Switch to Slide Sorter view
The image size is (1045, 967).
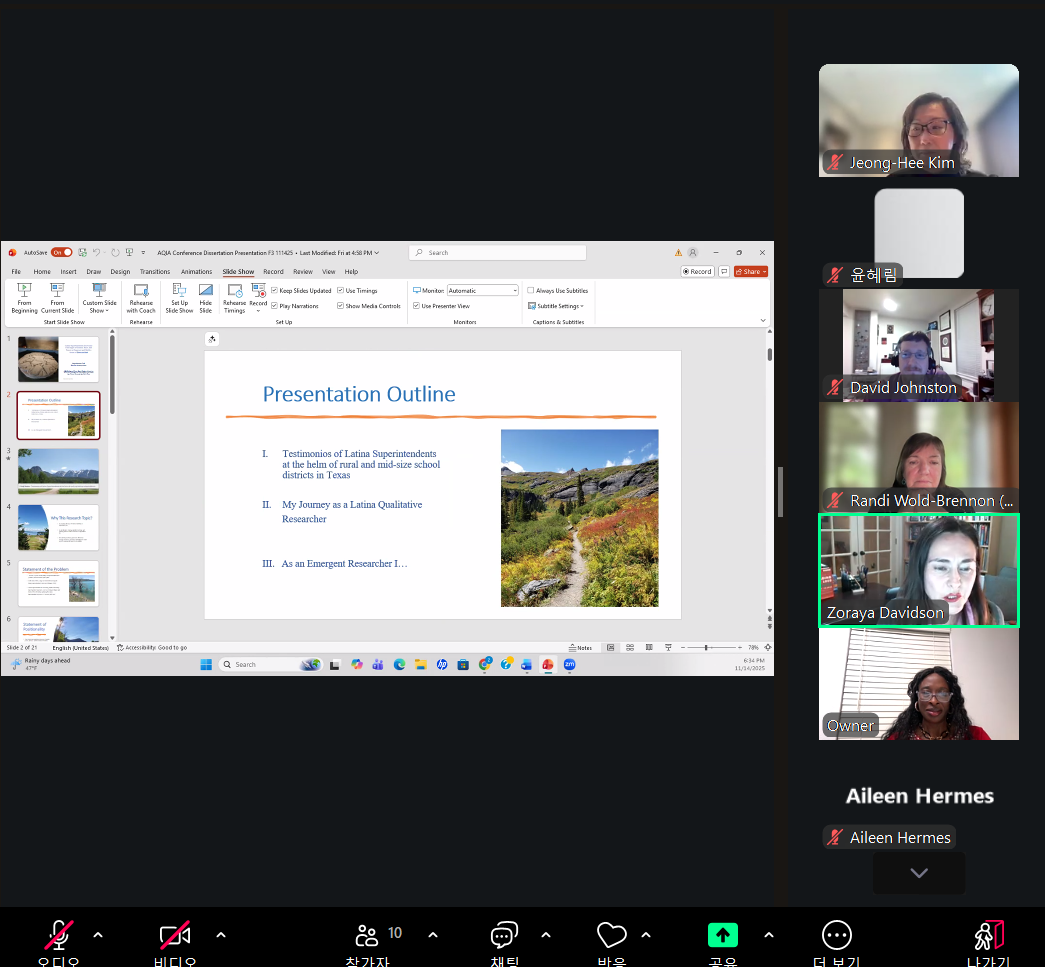[x=630, y=647]
